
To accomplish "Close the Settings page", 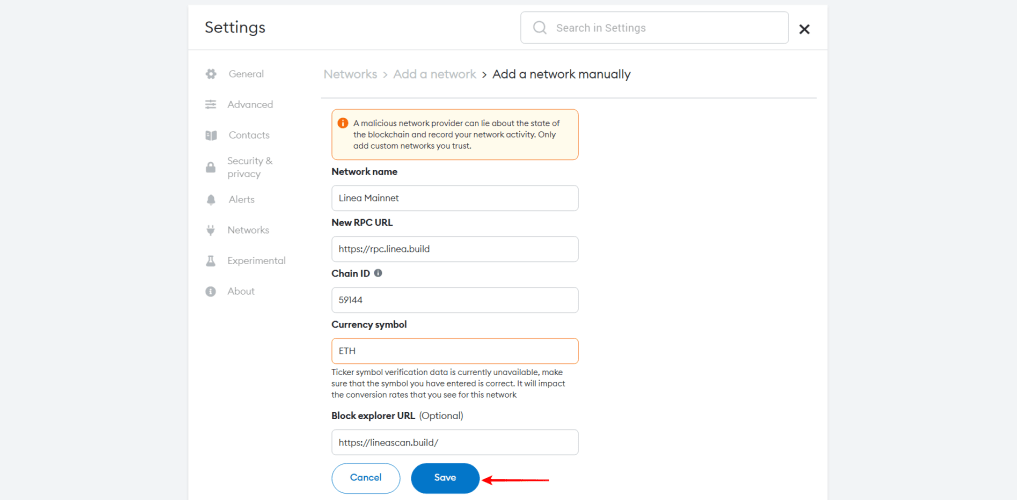I will [x=804, y=29].
